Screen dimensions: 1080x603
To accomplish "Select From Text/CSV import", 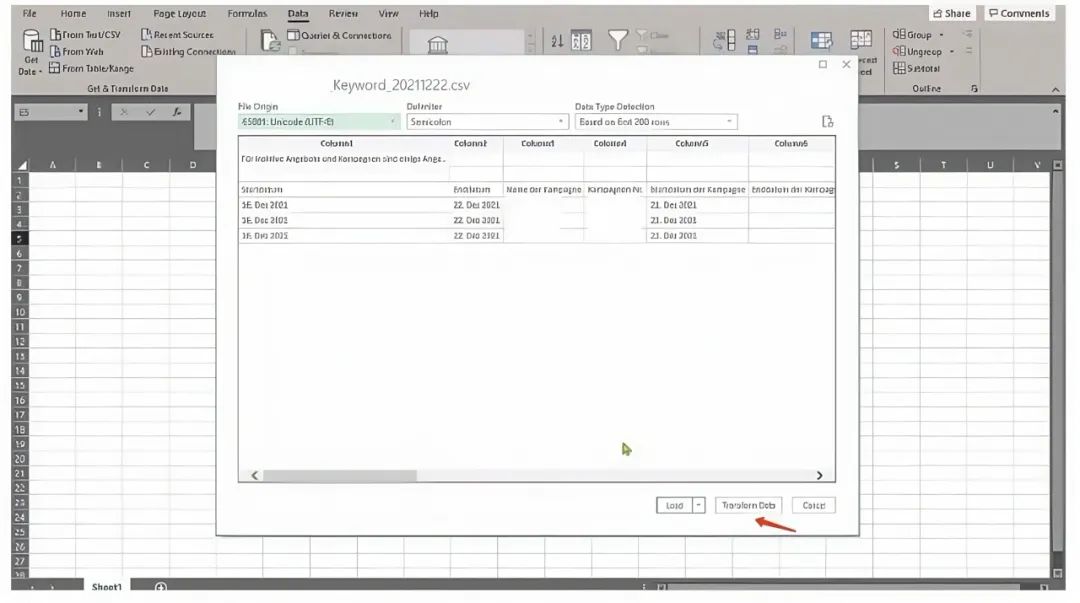I will pos(85,34).
